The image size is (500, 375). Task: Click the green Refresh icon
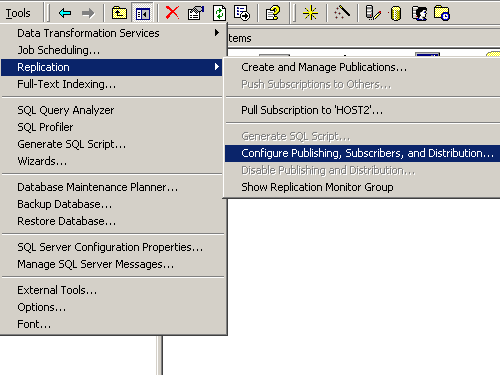pos(219,13)
